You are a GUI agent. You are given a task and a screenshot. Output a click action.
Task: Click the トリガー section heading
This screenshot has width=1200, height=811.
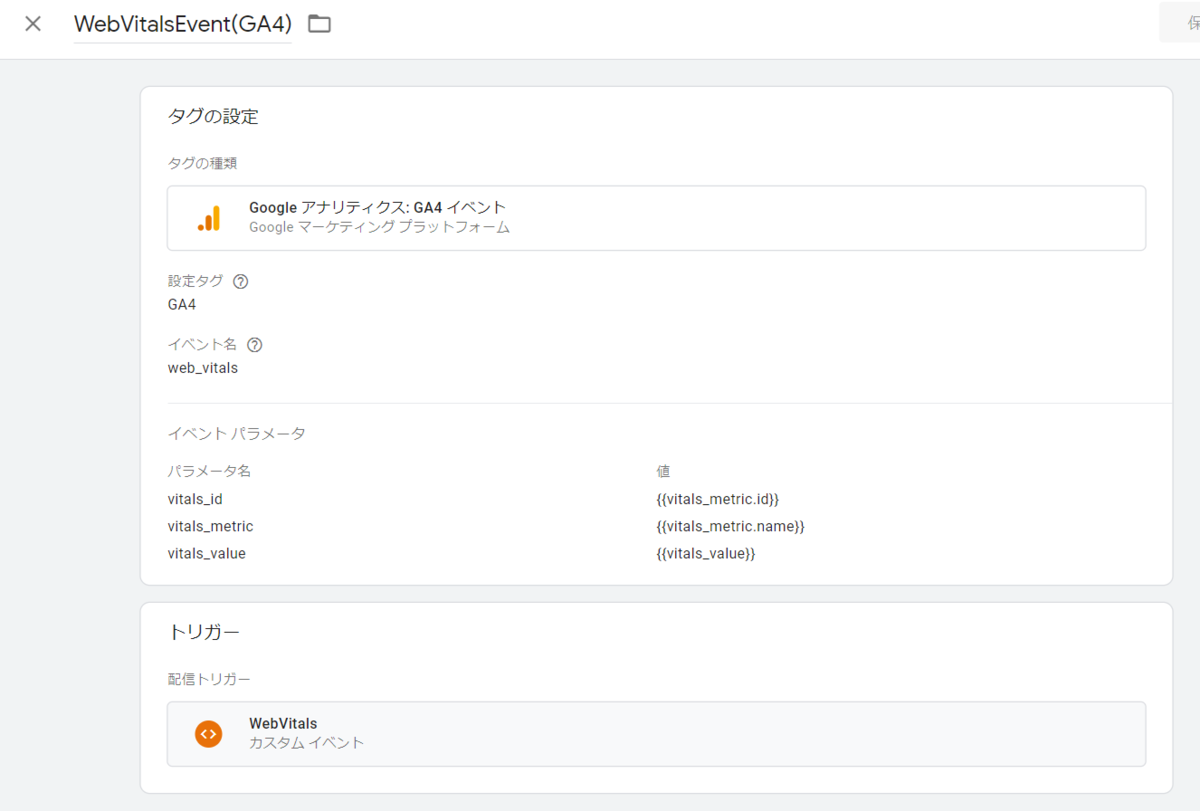204,632
